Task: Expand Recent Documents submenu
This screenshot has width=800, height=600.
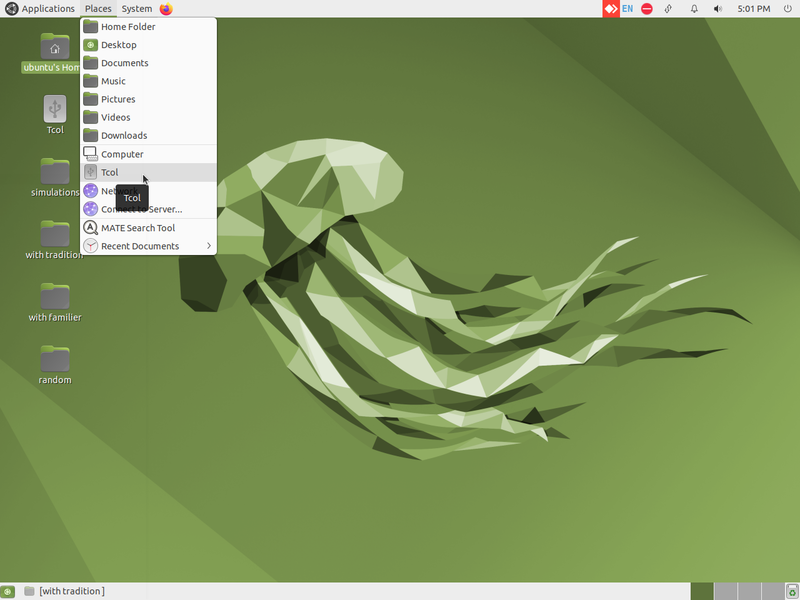Action: [x=148, y=246]
